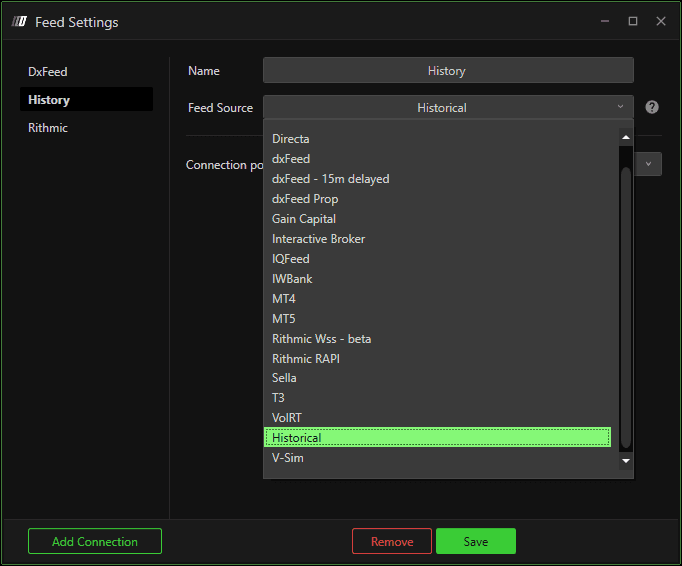Select Rithmic connection in sidebar

pos(86,128)
